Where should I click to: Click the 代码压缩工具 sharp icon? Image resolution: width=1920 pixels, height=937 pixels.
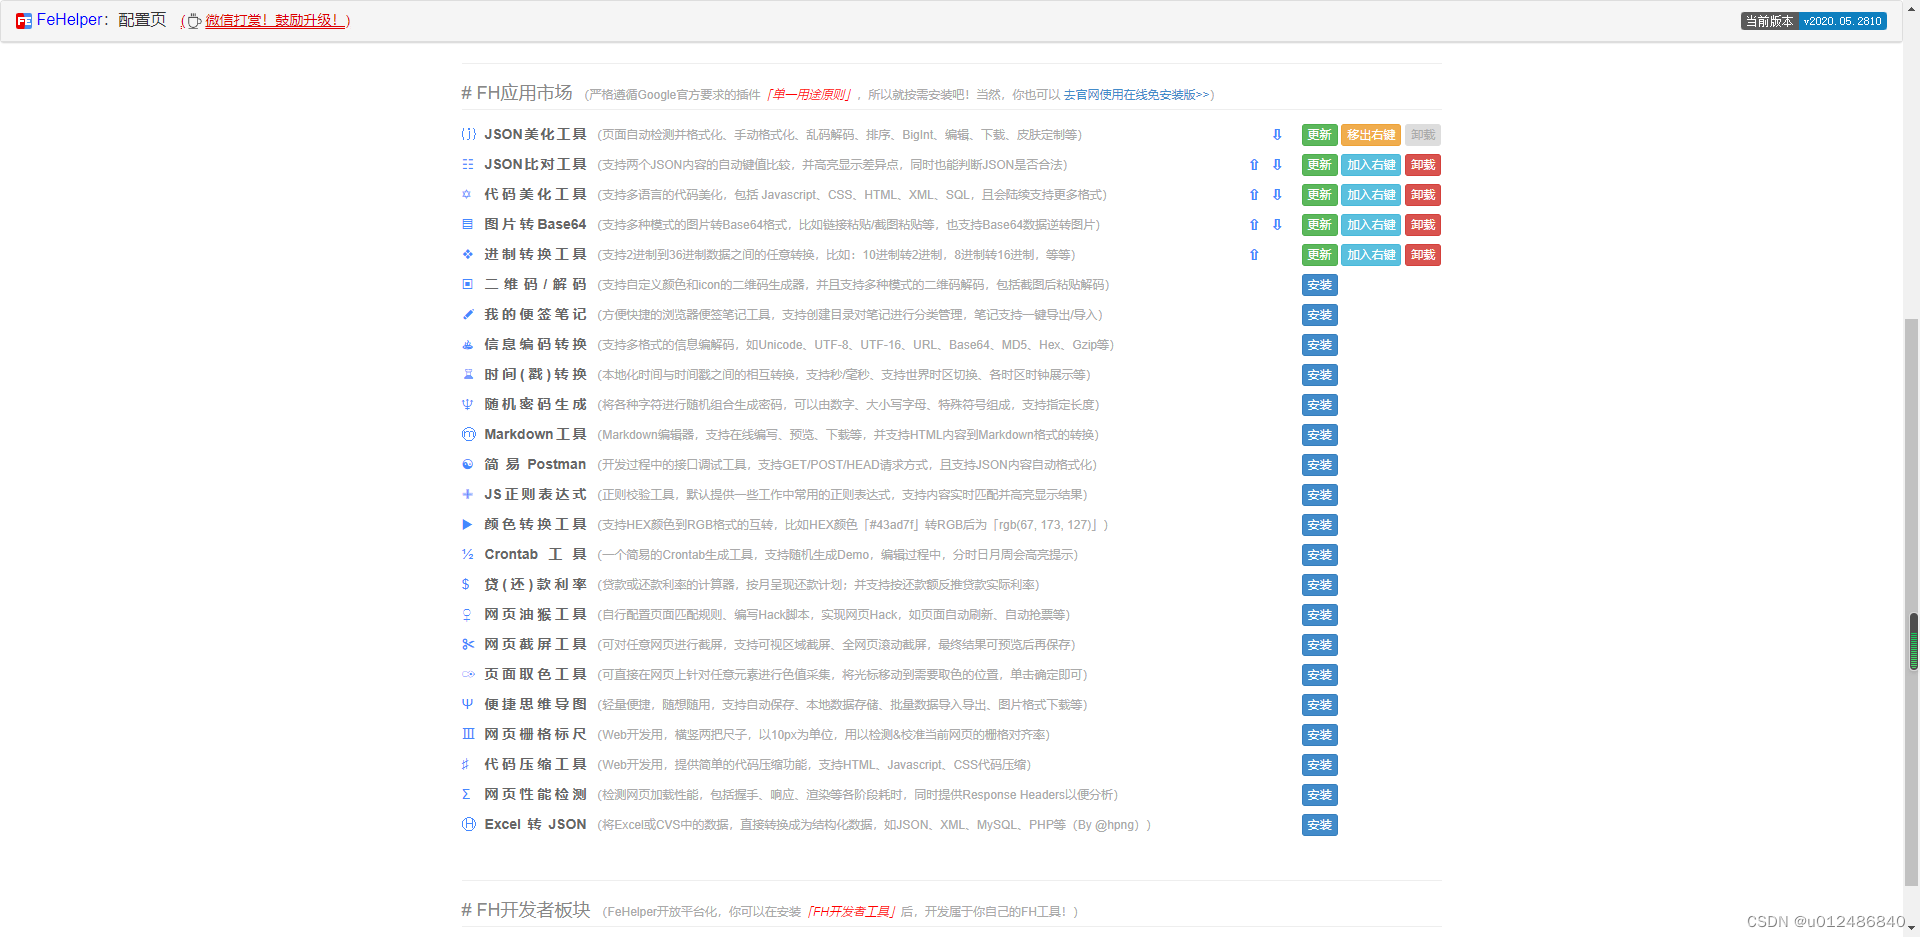[466, 764]
